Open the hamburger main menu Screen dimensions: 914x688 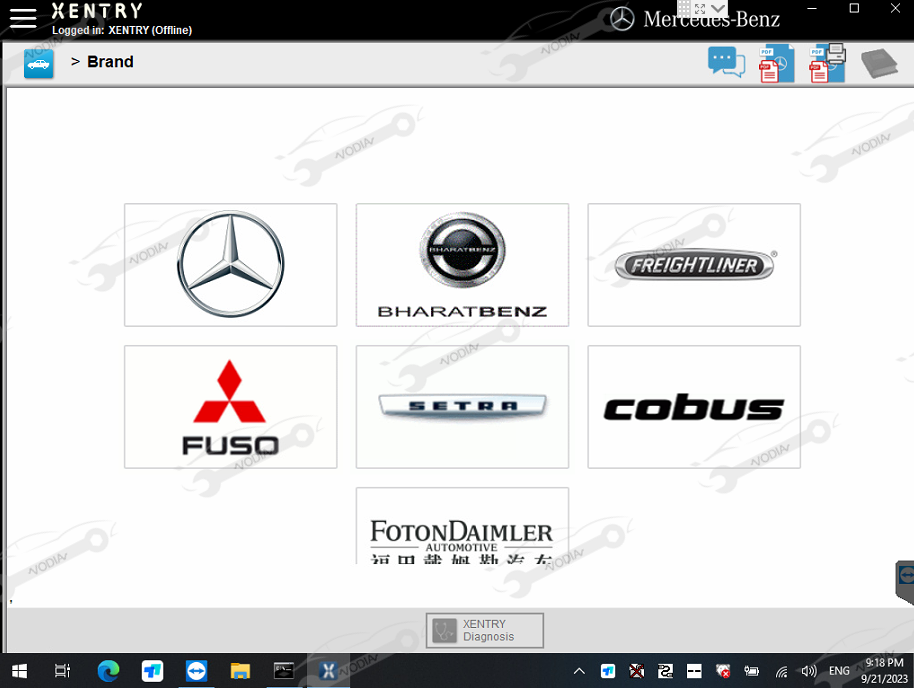pos(23,18)
